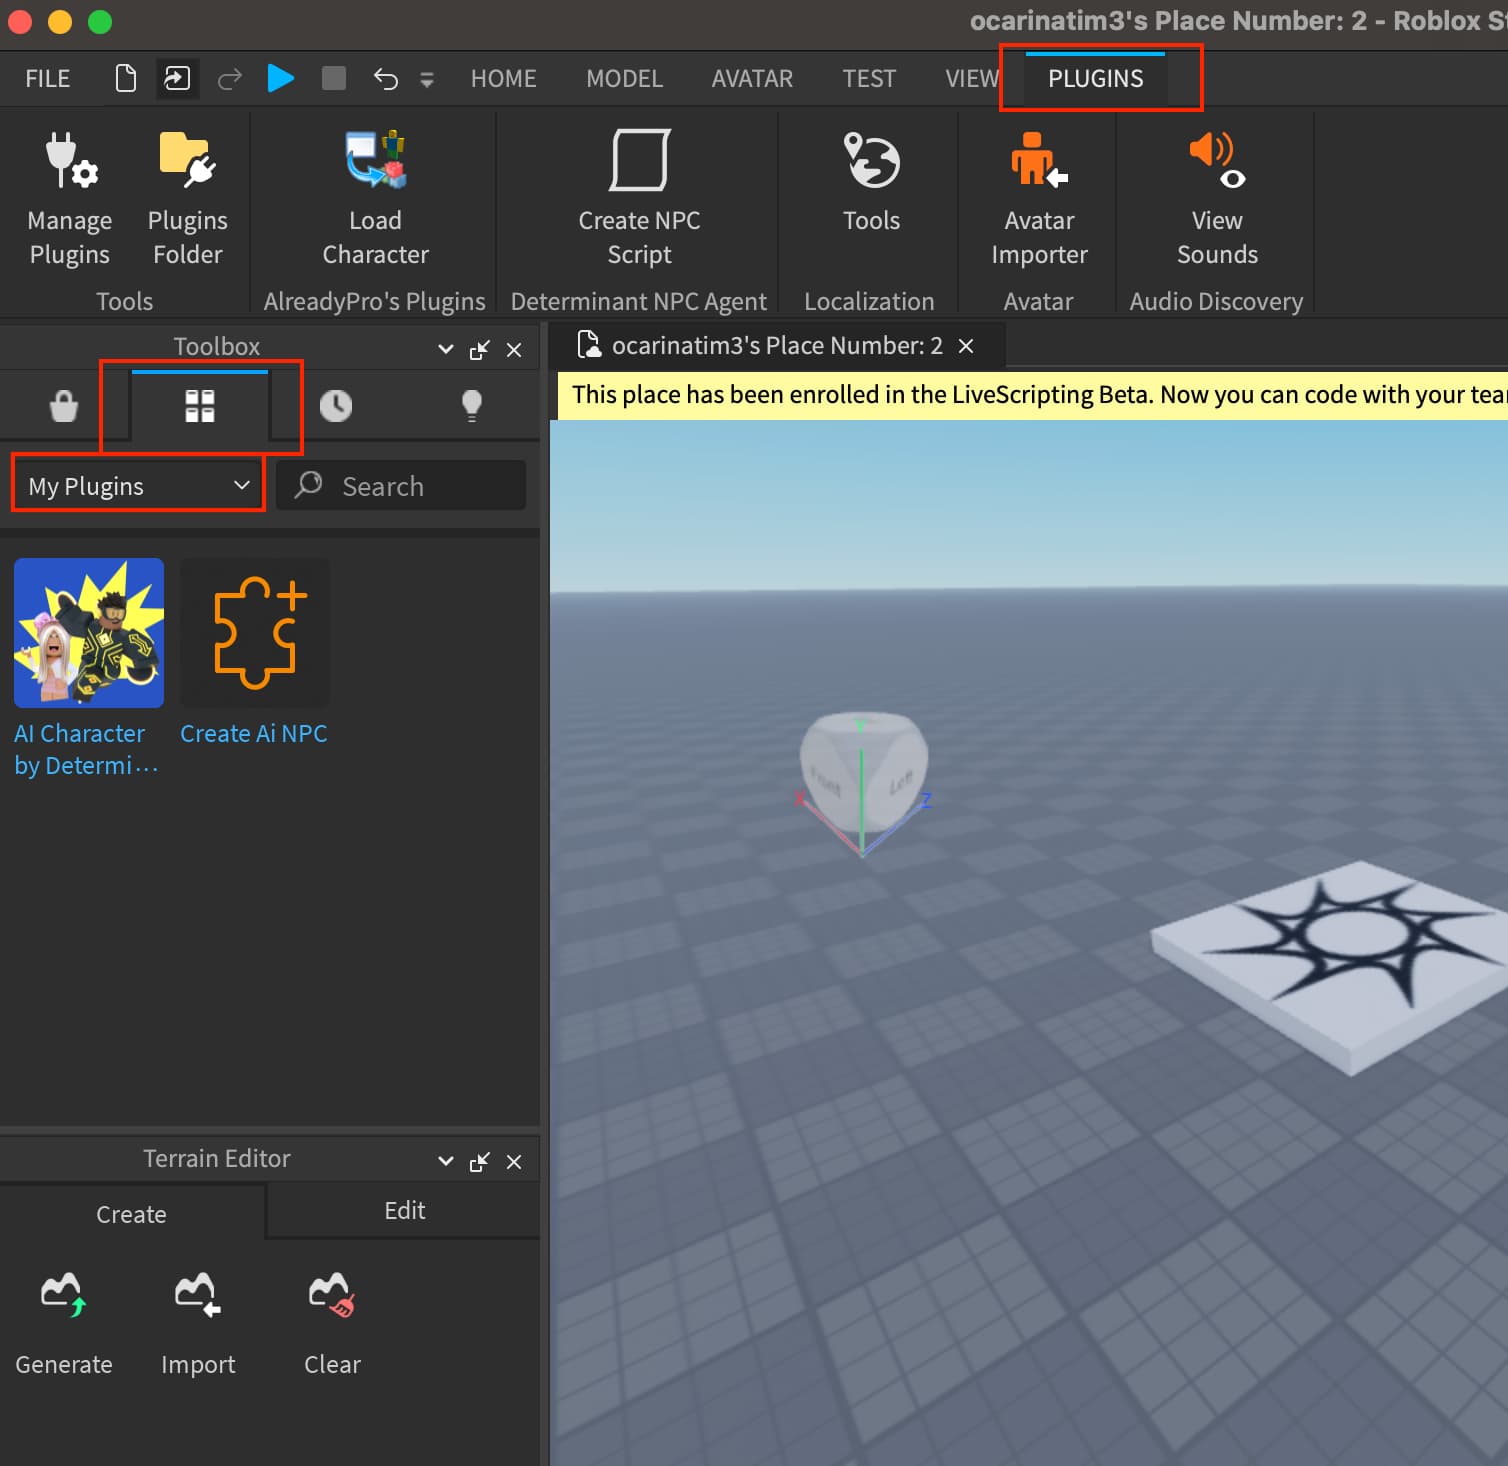Image resolution: width=1508 pixels, height=1466 pixels.
Task: Open the Plugins Folder
Action: (187, 198)
